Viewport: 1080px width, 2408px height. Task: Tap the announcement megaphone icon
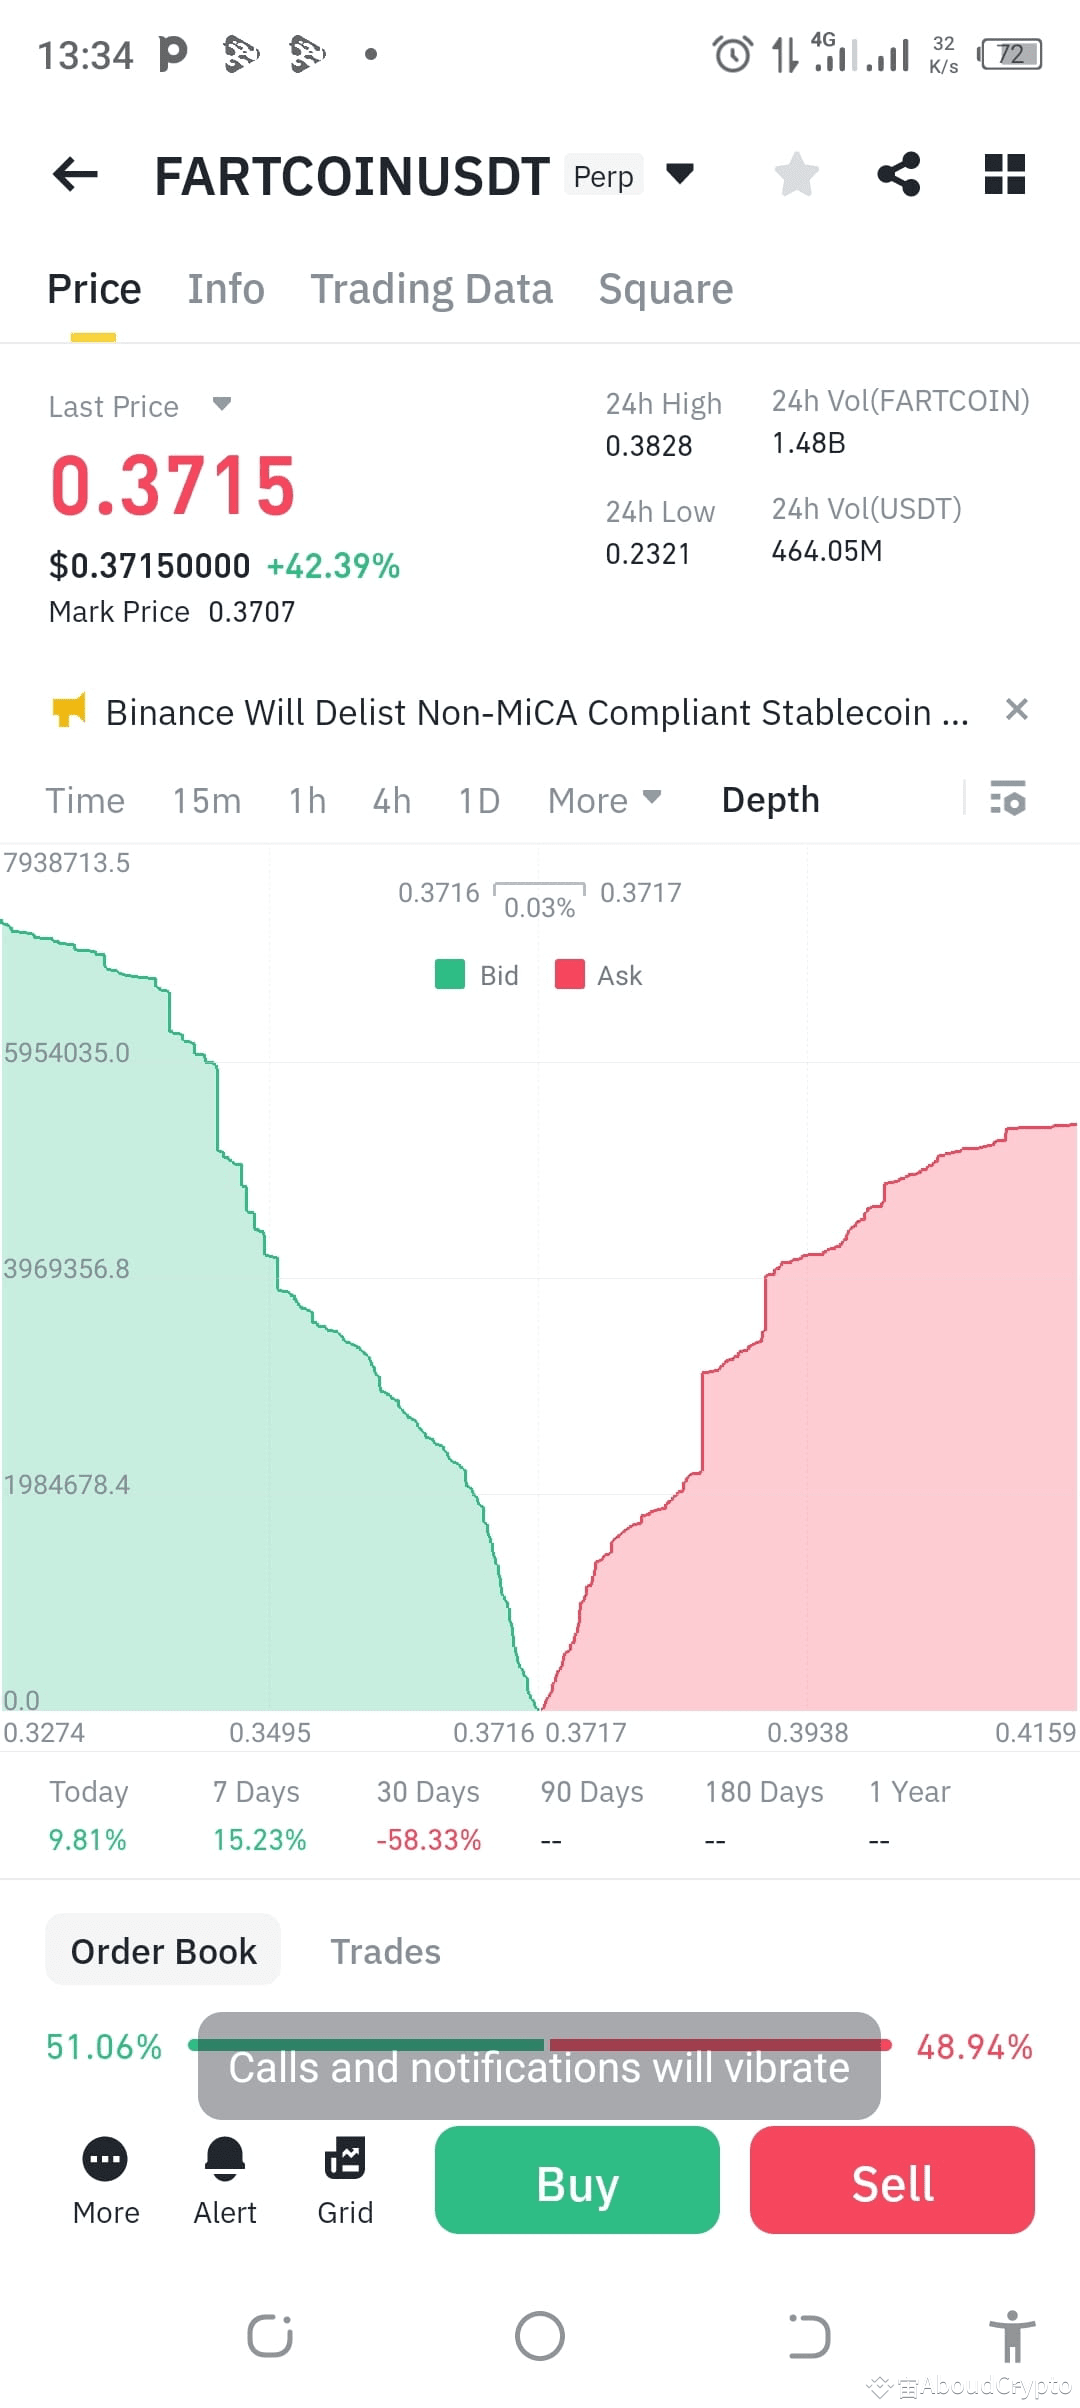pos(69,711)
